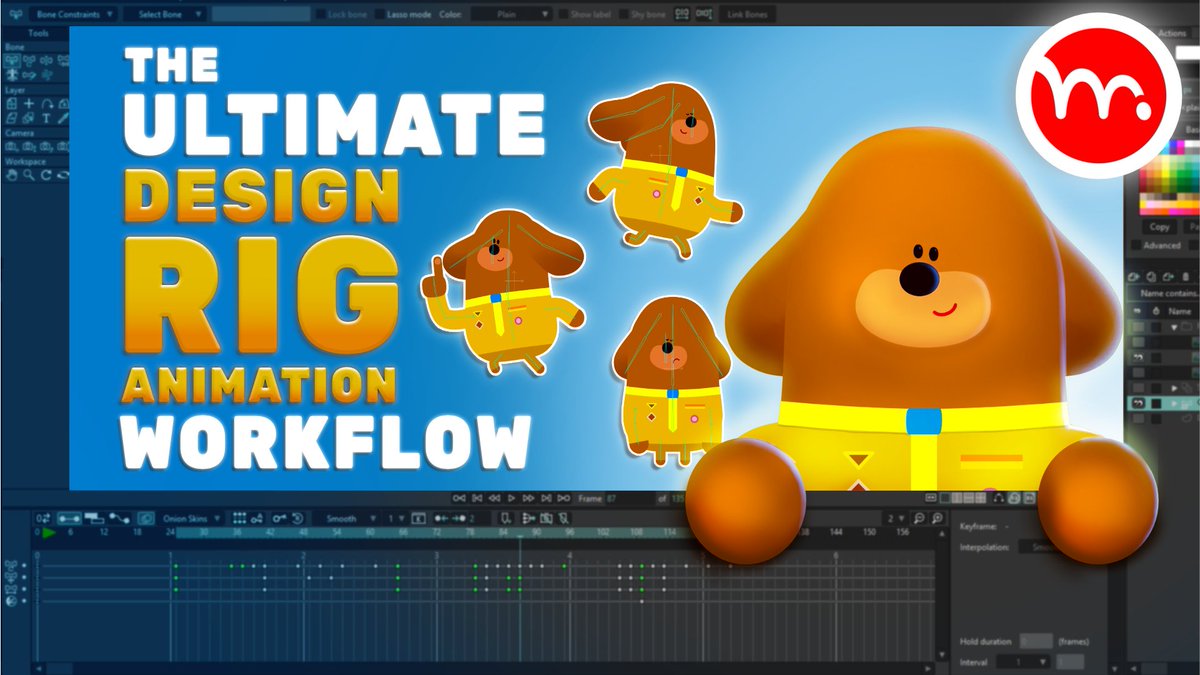Open the Actions tab
1200x675 pixels.
pos(1172,33)
